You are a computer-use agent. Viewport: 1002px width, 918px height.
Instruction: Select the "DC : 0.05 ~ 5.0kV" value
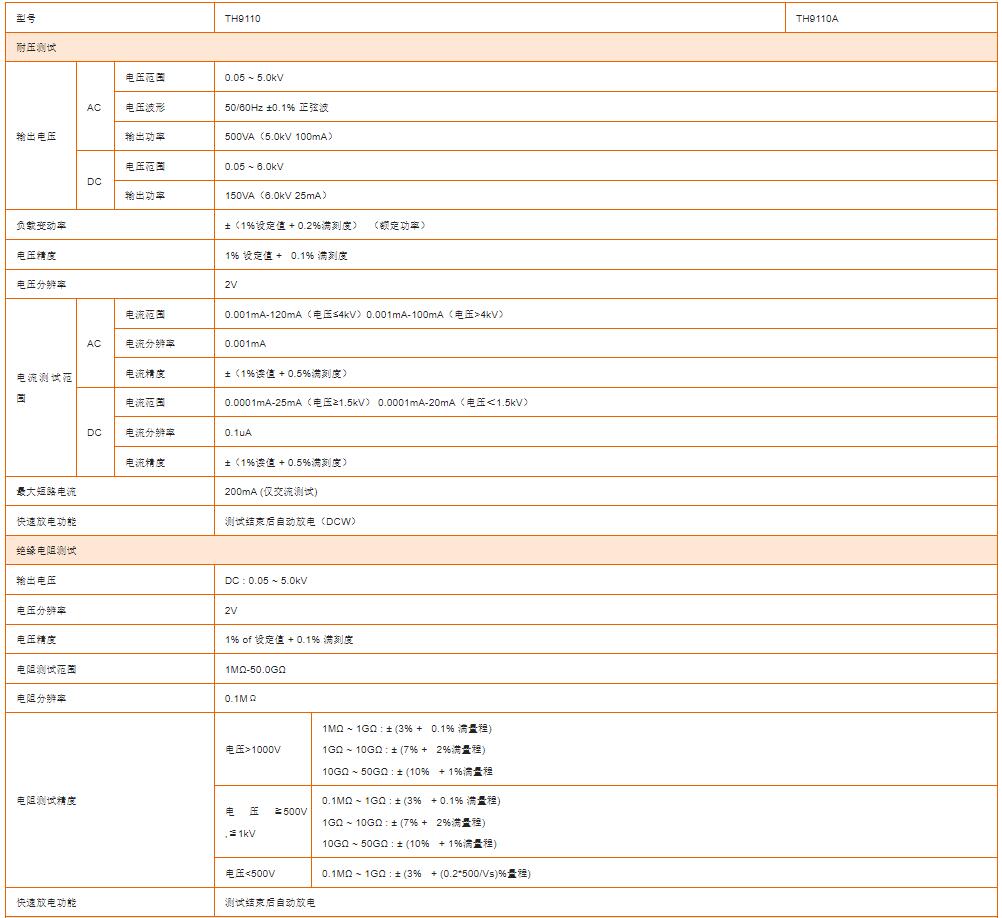266,581
